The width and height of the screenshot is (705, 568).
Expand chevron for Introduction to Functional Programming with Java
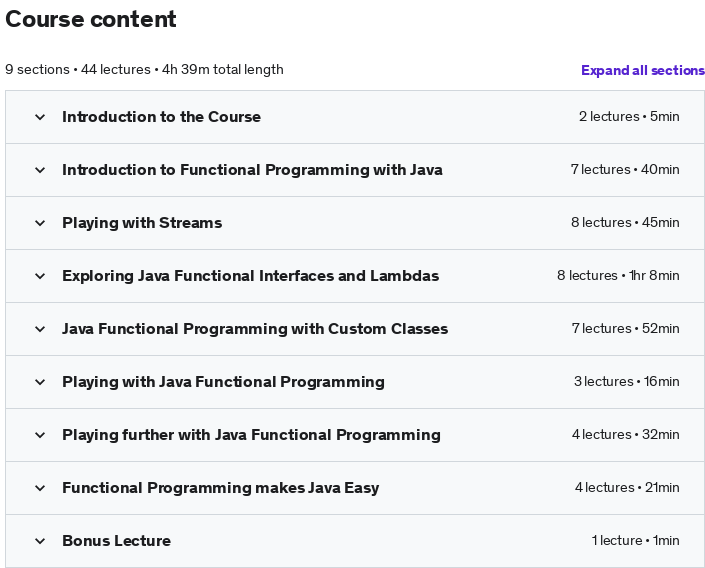coord(40,170)
